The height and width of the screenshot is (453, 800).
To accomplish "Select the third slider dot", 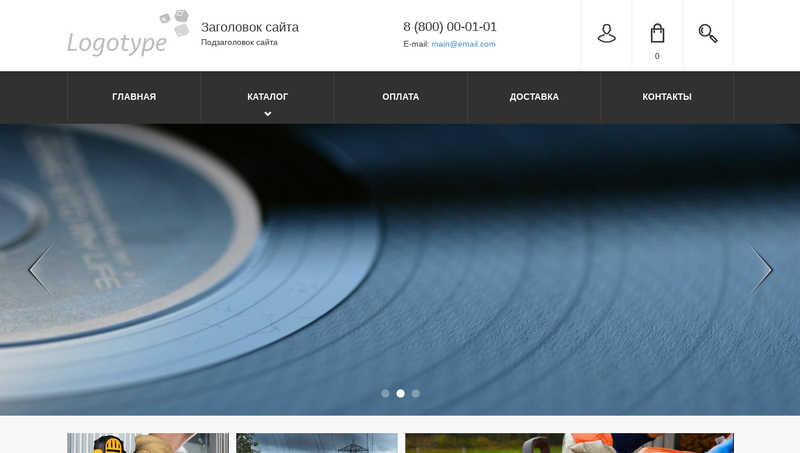I will 416,393.
